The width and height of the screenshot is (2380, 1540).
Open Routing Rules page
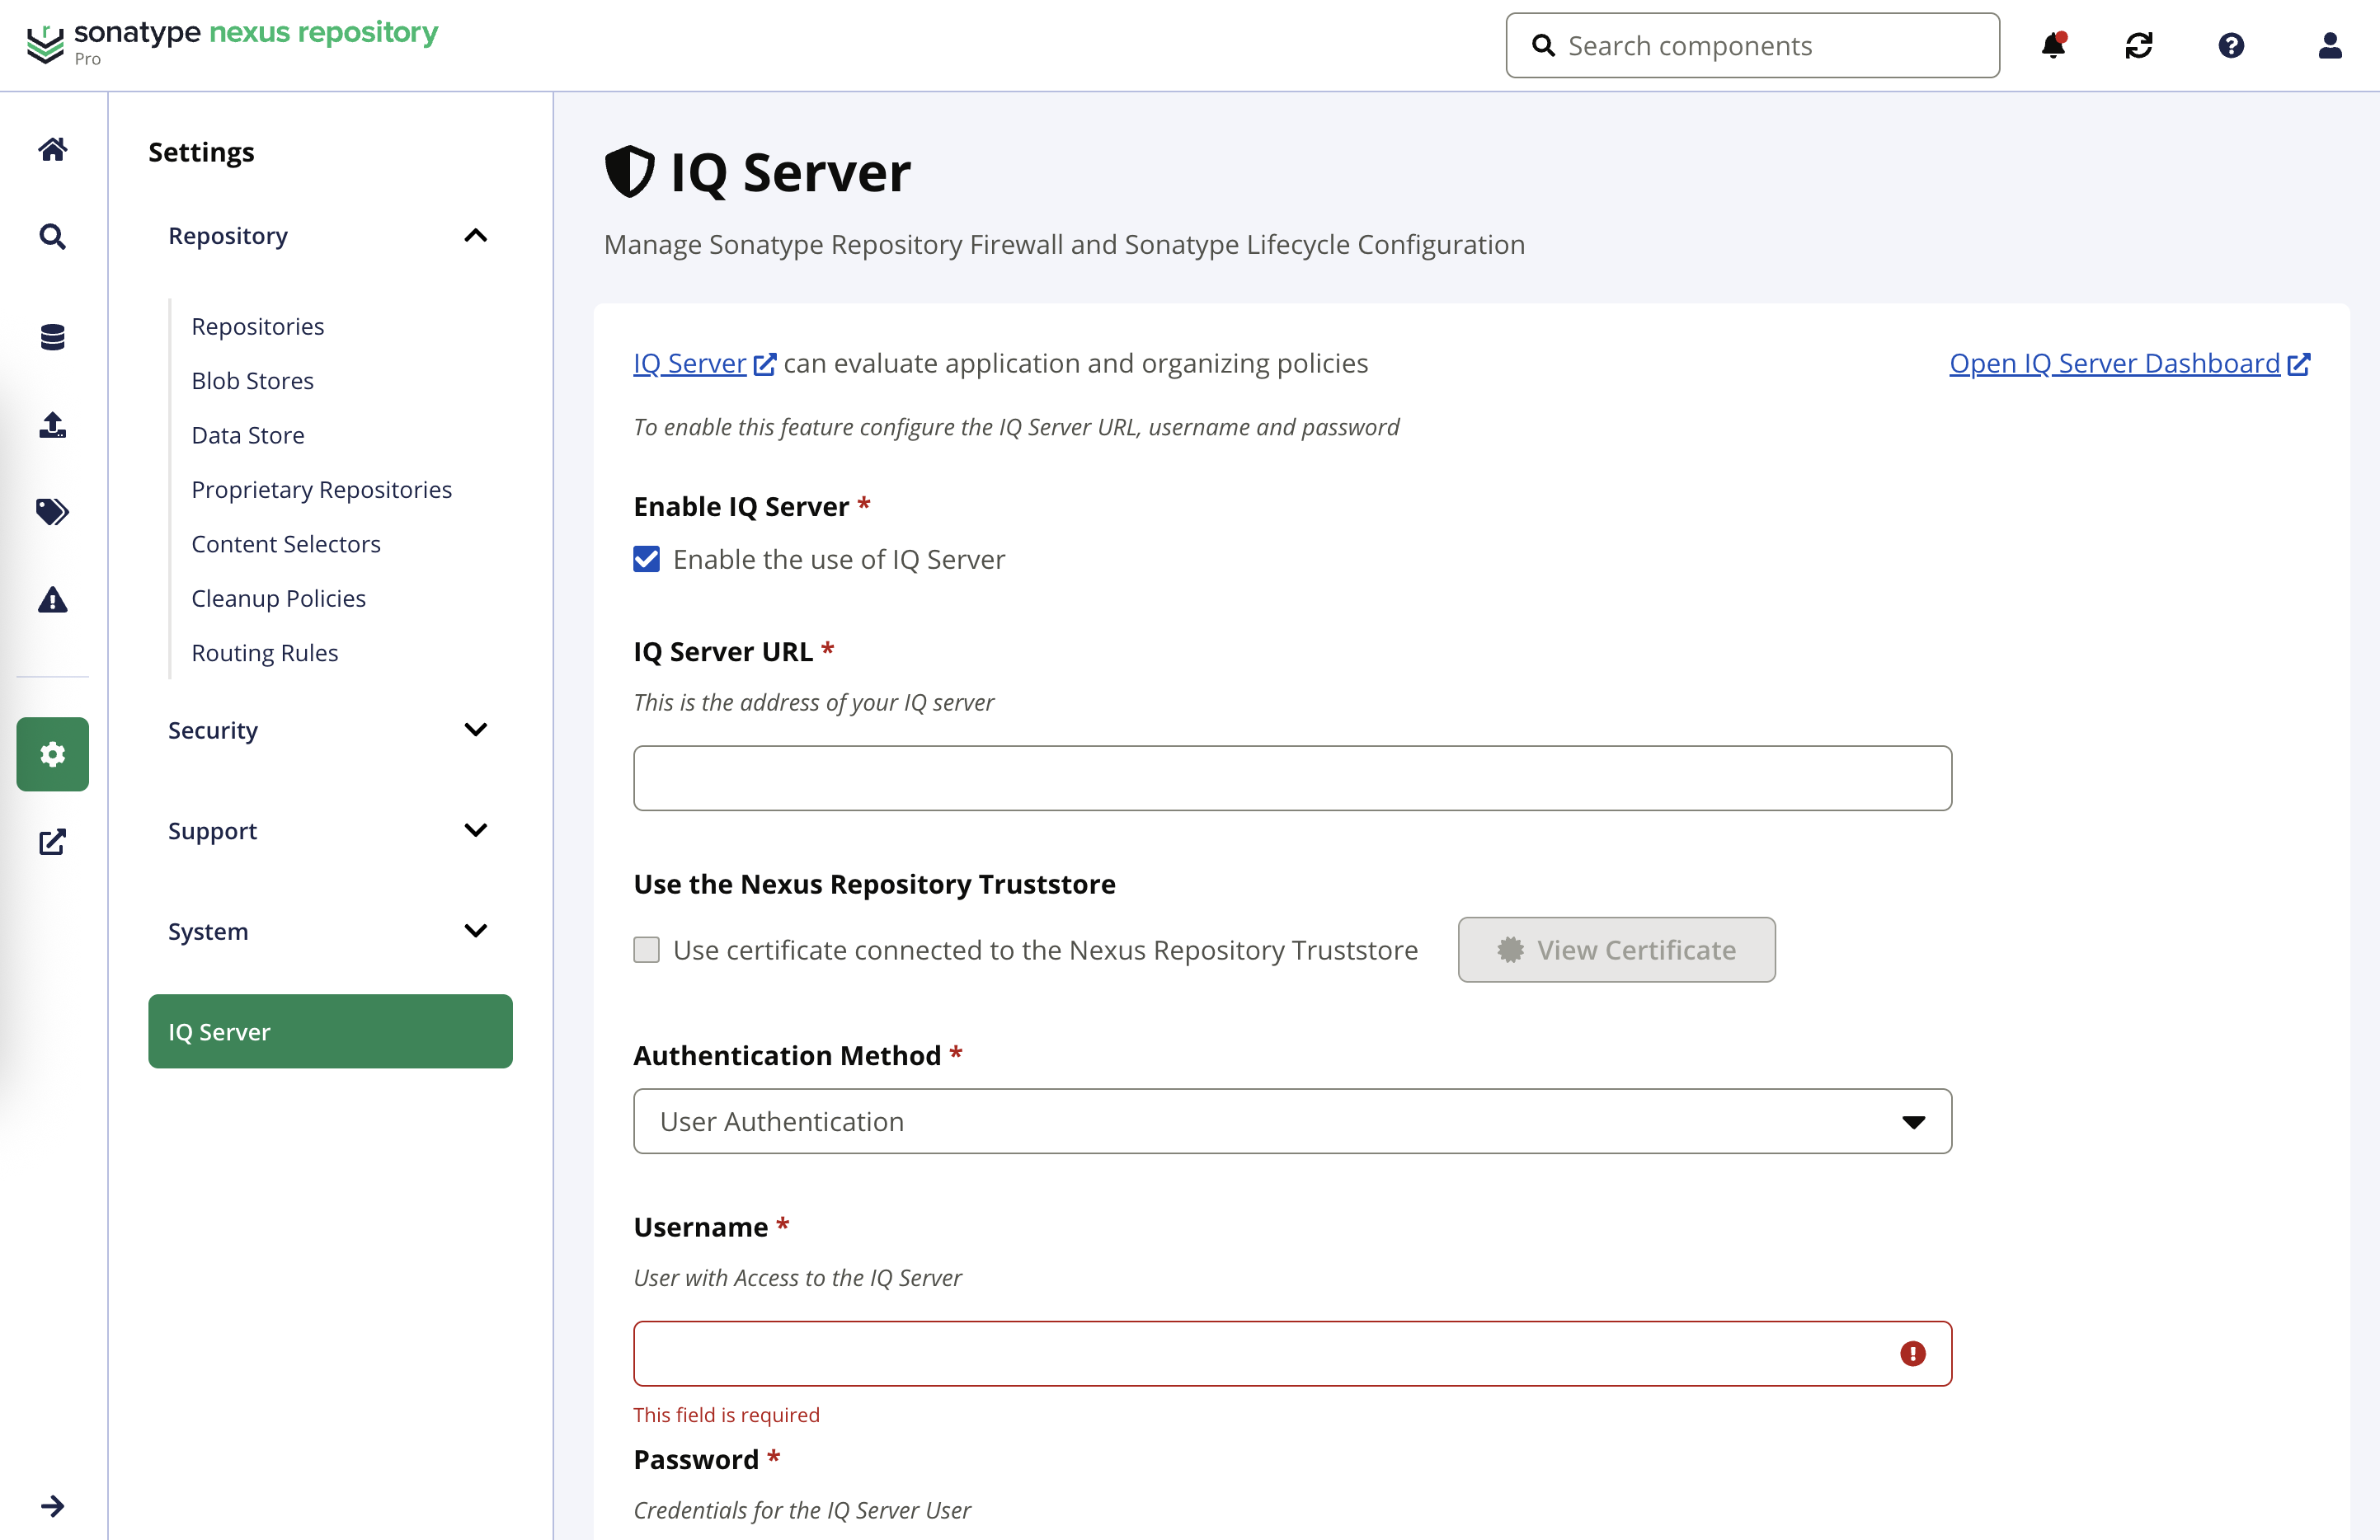click(x=265, y=653)
